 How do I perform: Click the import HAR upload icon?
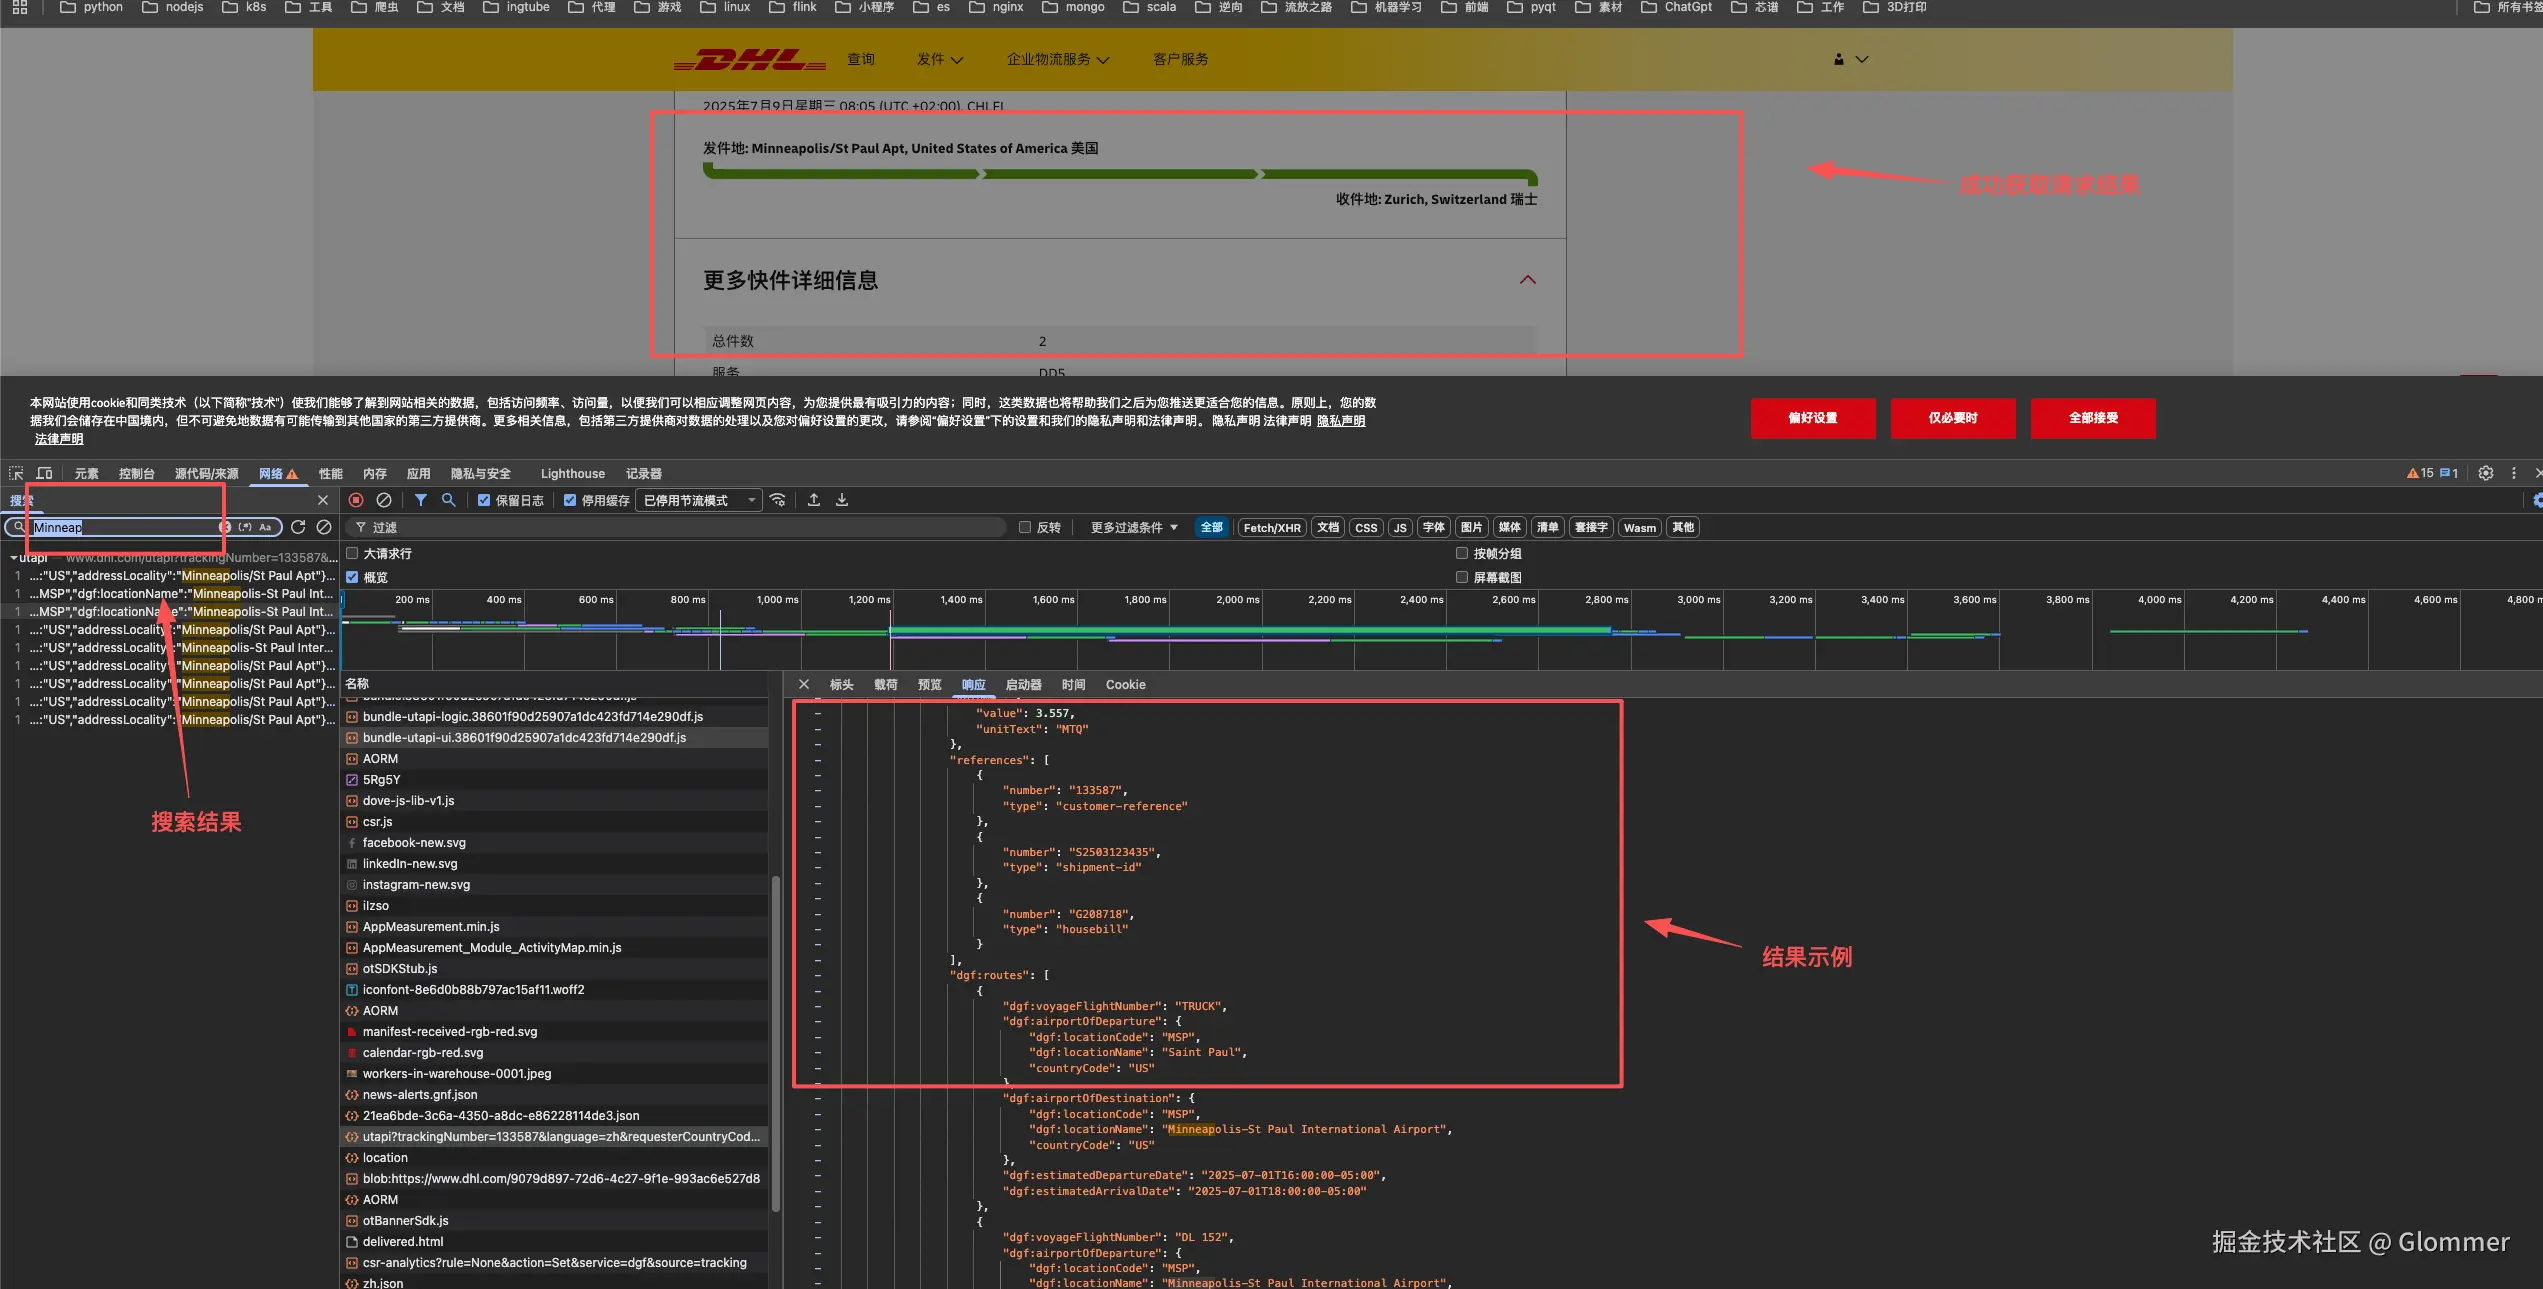point(814,500)
